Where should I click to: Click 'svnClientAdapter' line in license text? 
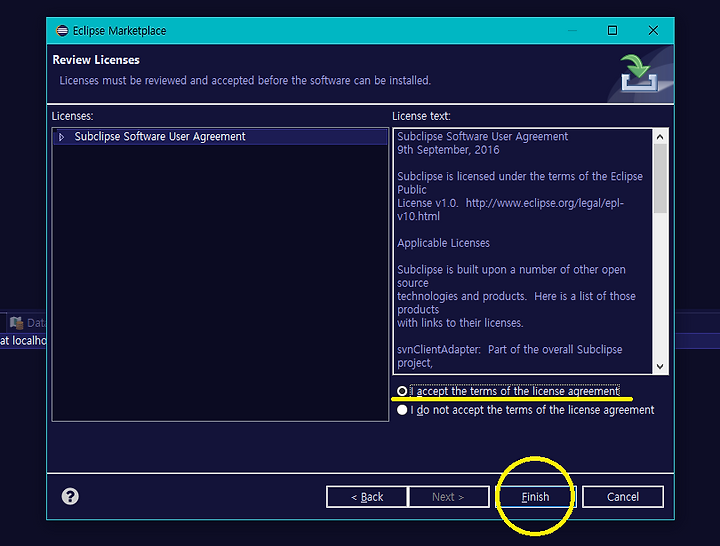[x=510, y=349]
